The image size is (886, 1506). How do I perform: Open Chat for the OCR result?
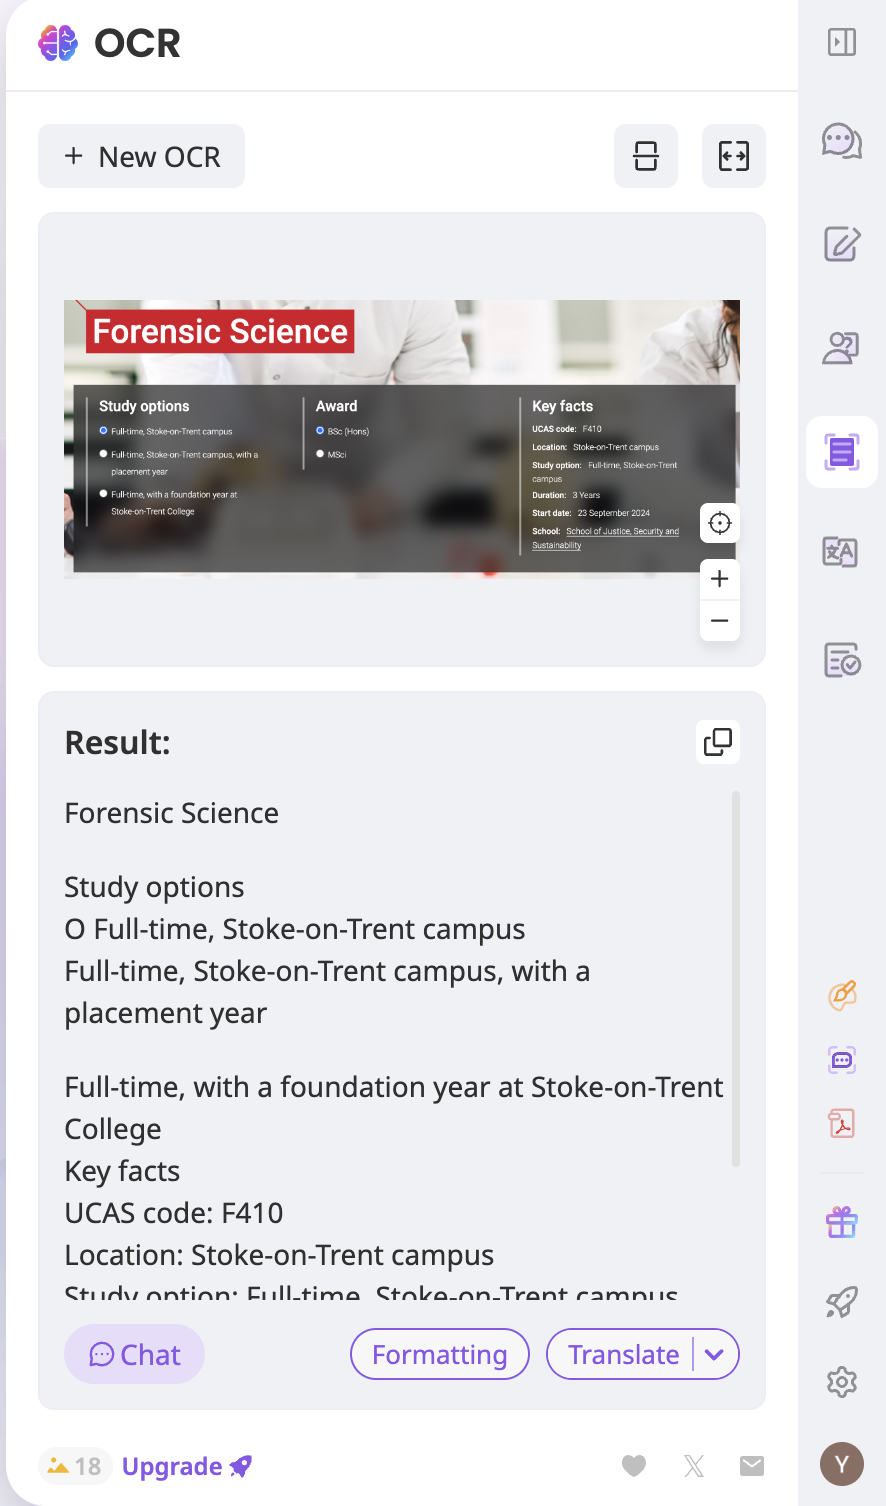pyautogui.click(x=135, y=1355)
